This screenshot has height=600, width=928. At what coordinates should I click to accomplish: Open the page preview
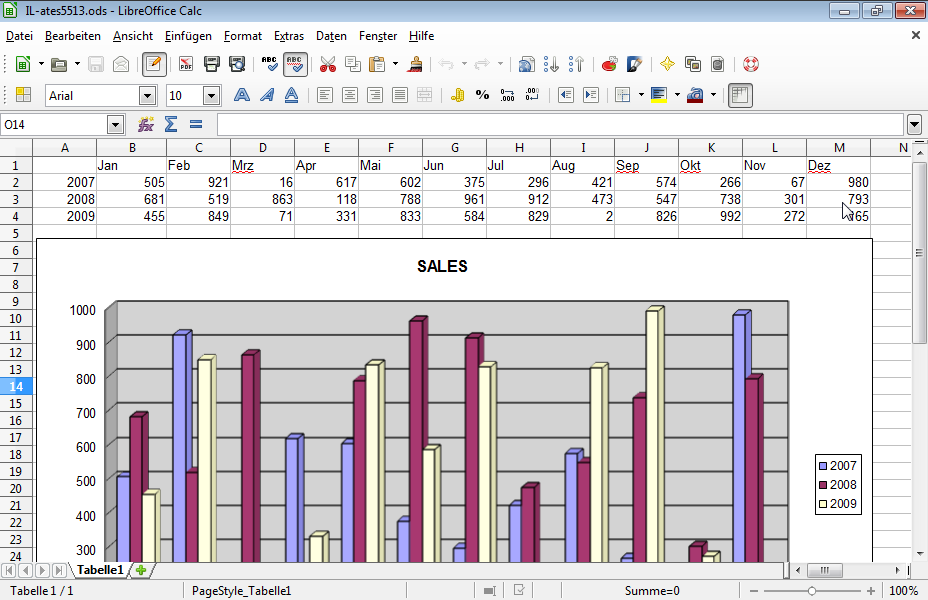237,64
